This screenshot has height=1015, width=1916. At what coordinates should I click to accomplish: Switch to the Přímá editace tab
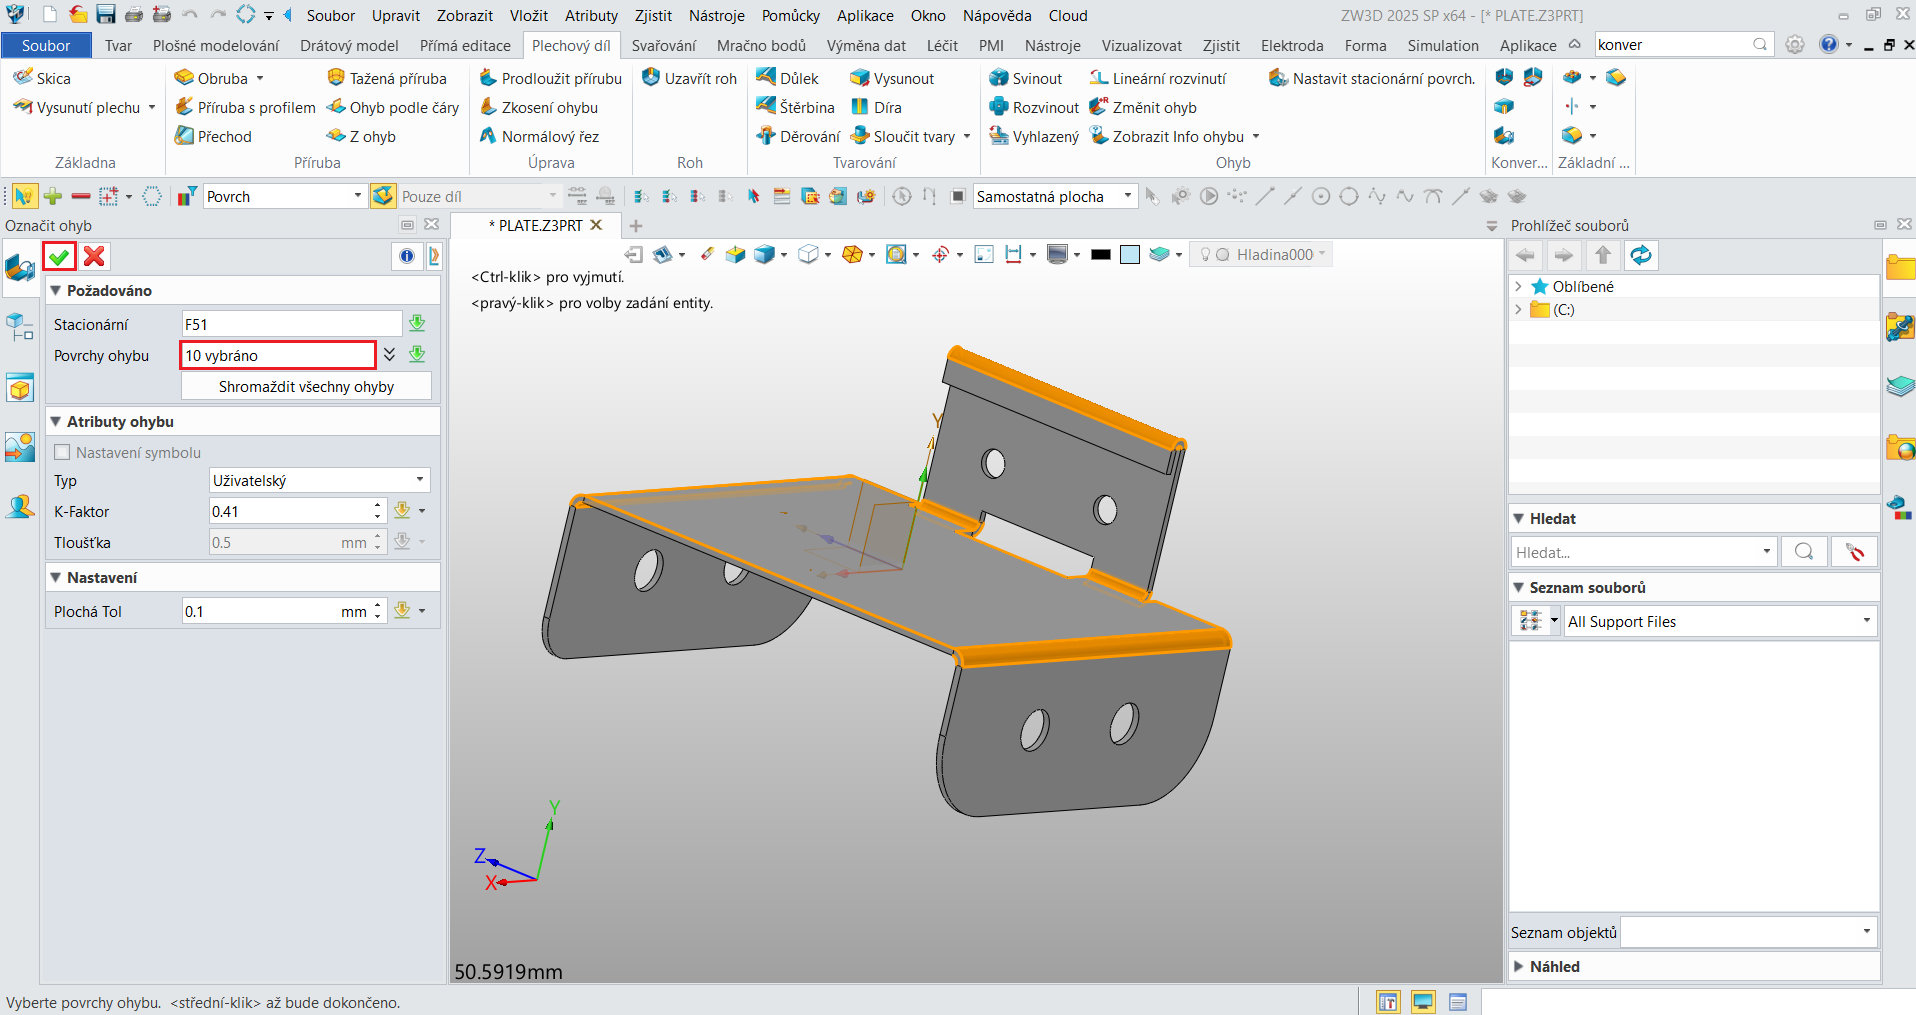click(x=465, y=45)
